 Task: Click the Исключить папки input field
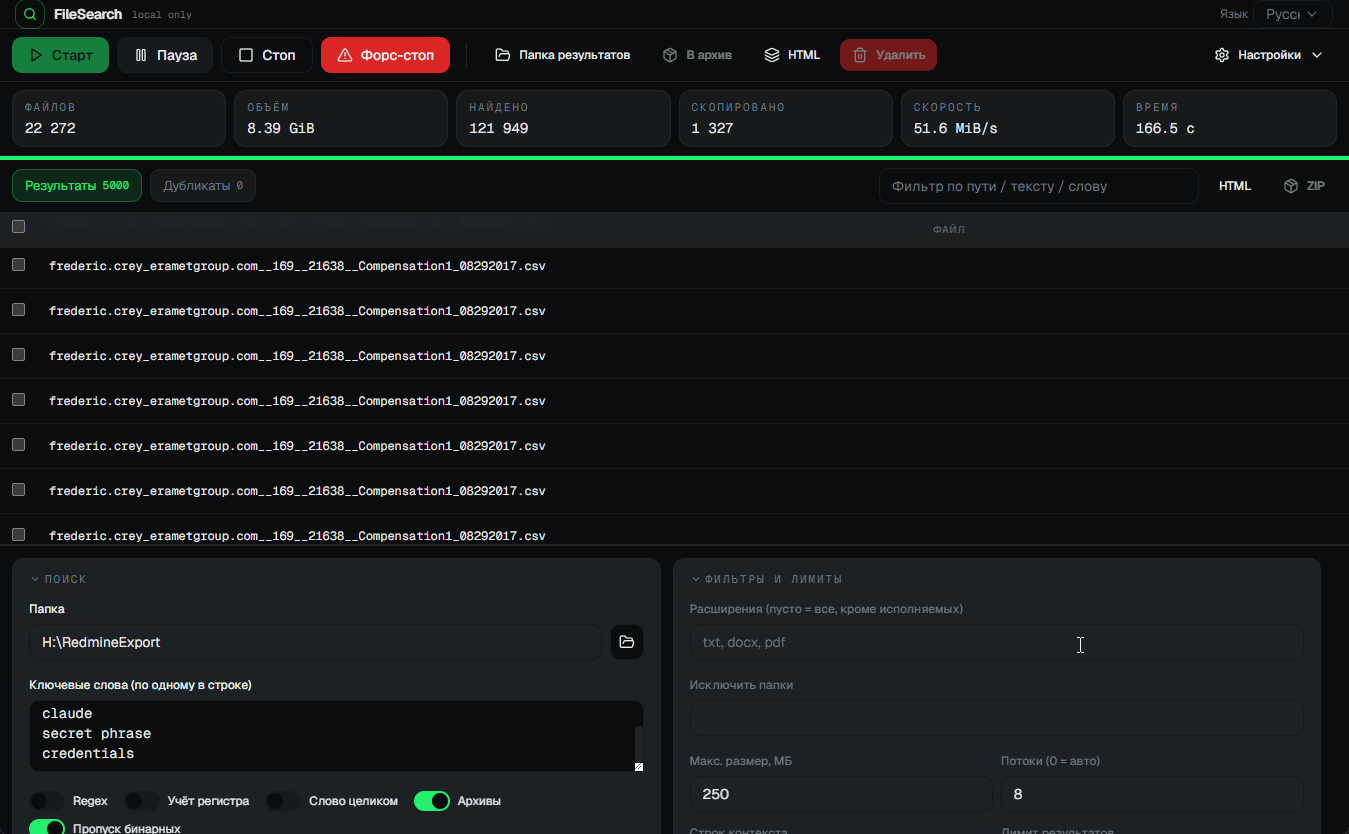(996, 718)
